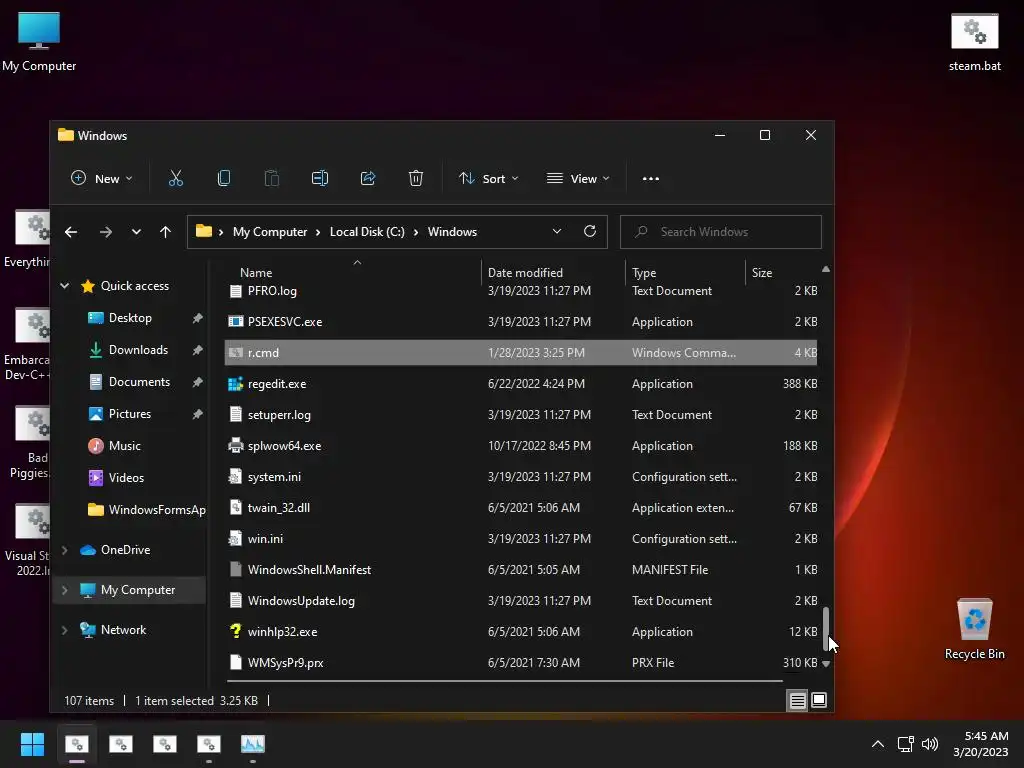Click My Computer in address breadcrumb
Viewport: 1024px width, 768px height.
point(270,232)
